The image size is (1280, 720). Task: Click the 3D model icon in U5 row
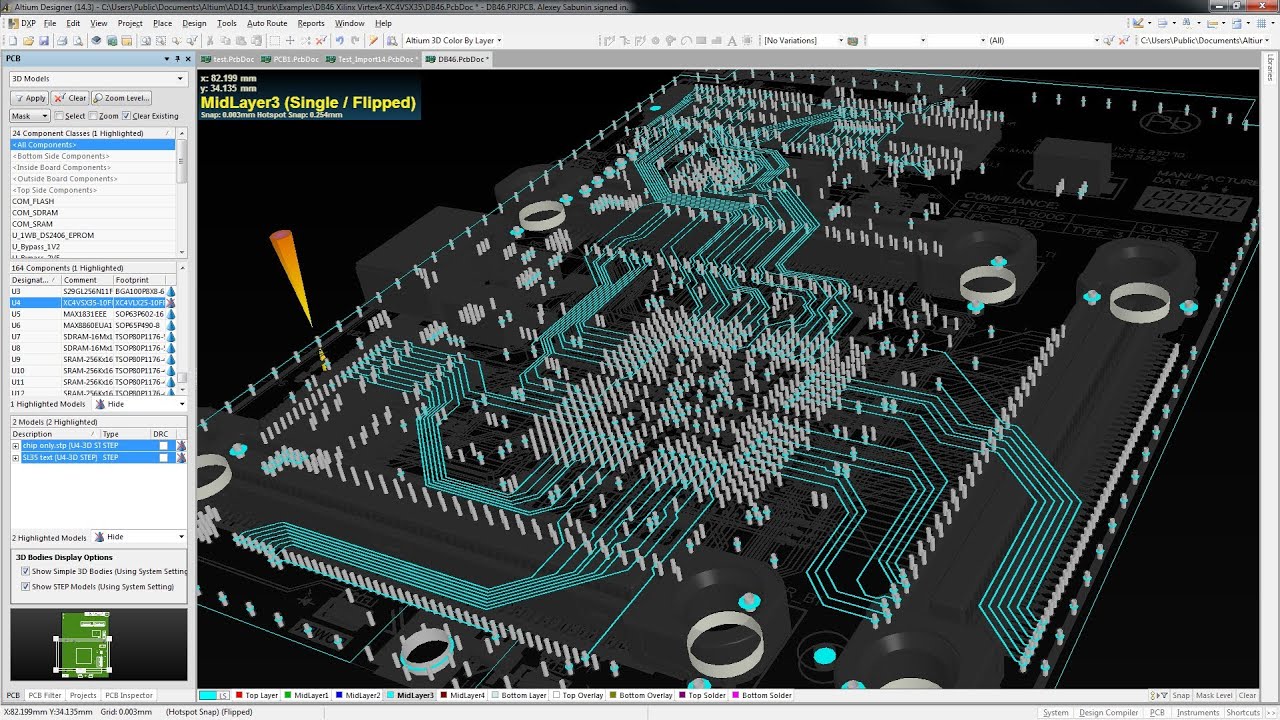[170, 314]
